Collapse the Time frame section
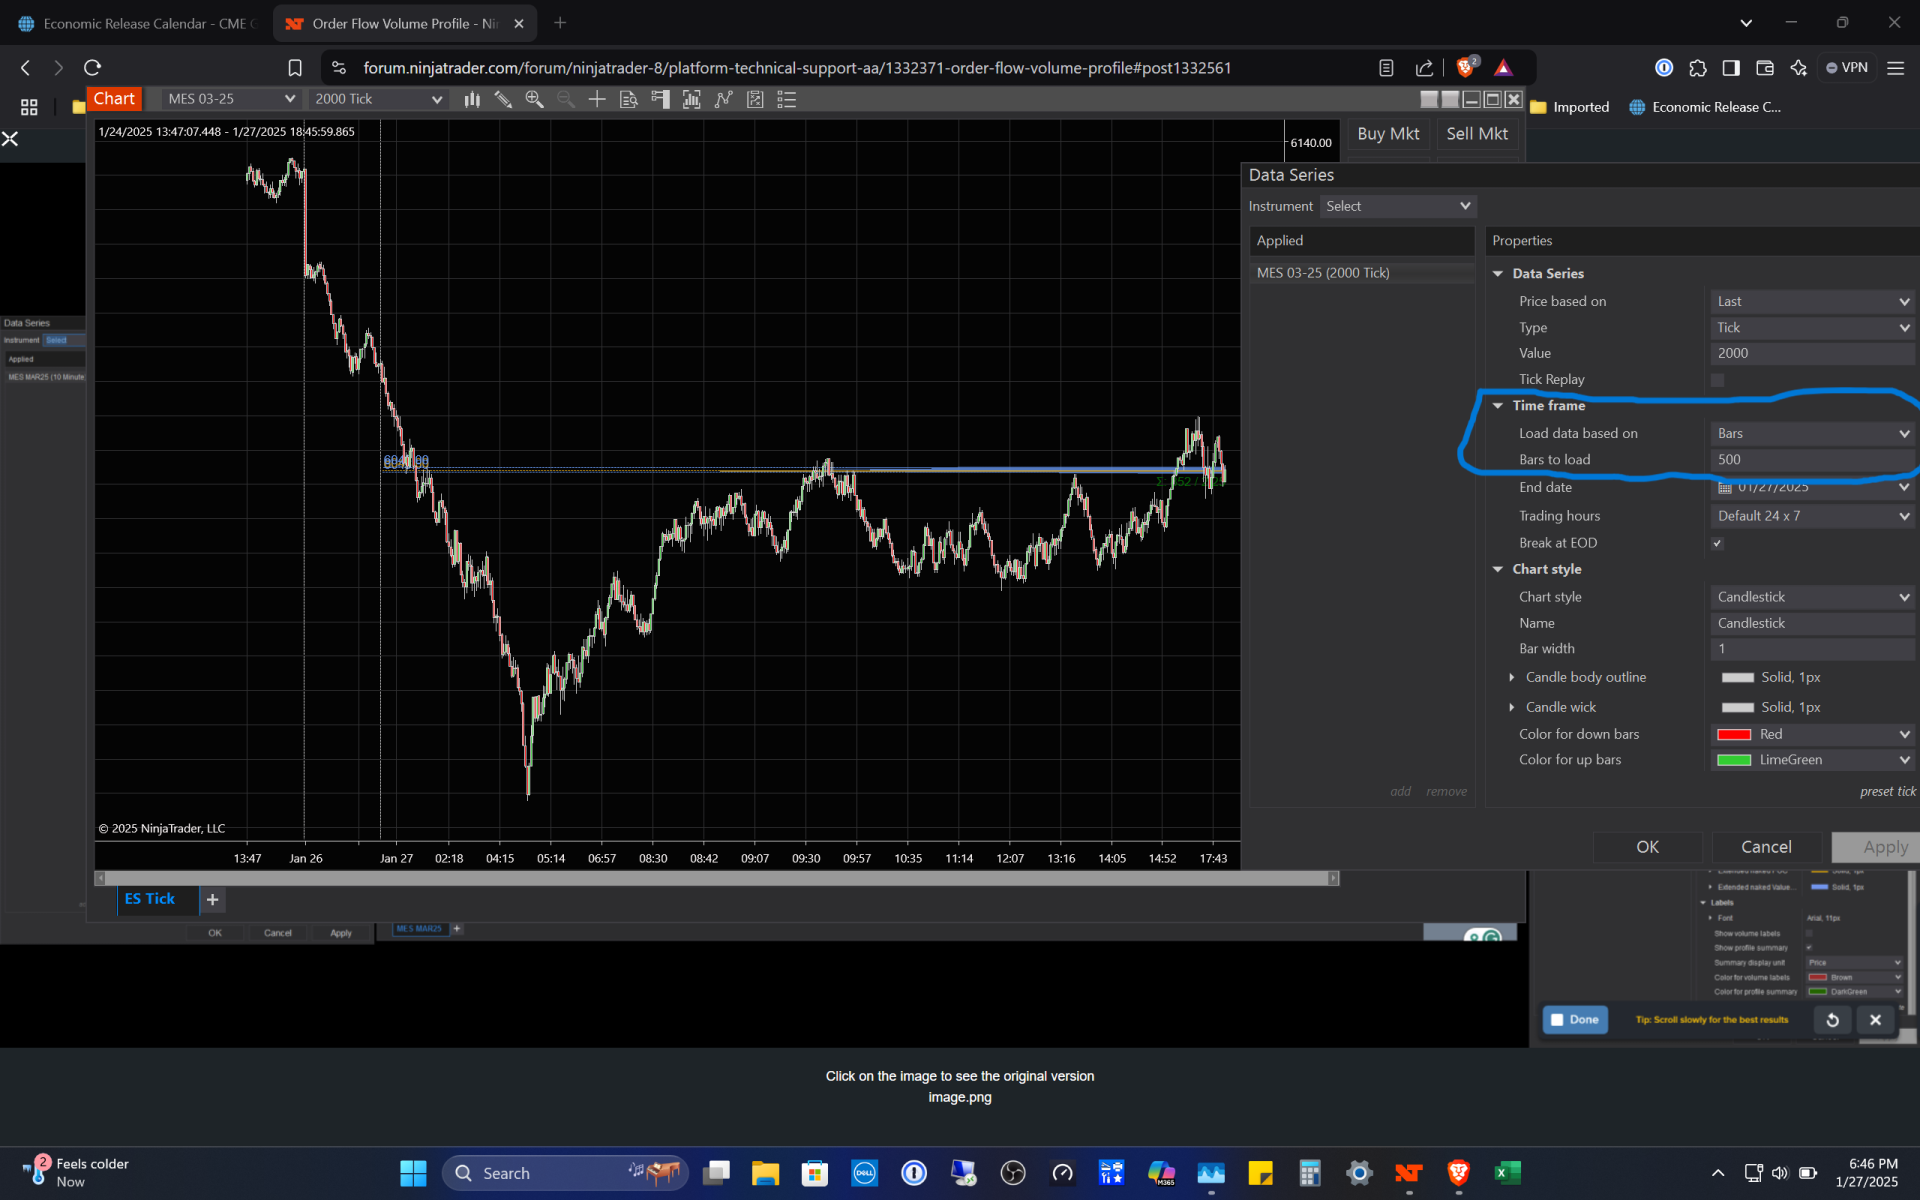The height and width of the screenshot is (1200, 1920). point(1498,406)
